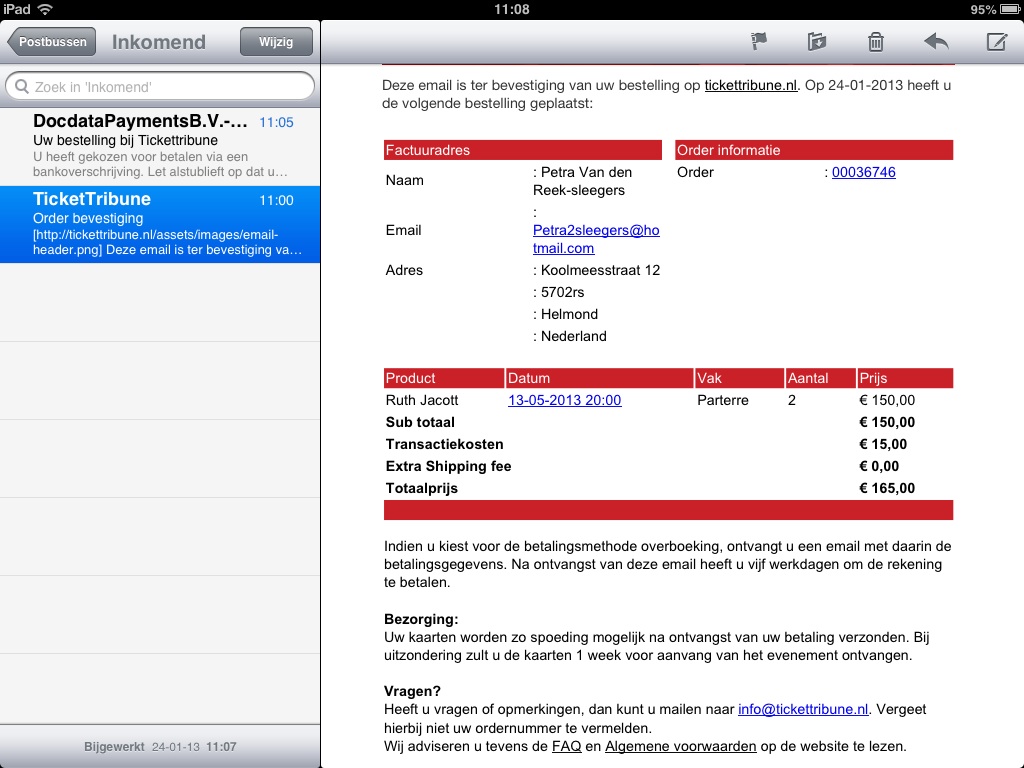The height and width of the screenshot is (768, 1024).
Task: Select the TicketTribune order confirmation email
Action: pyautogui.click(x=160, y=225)
